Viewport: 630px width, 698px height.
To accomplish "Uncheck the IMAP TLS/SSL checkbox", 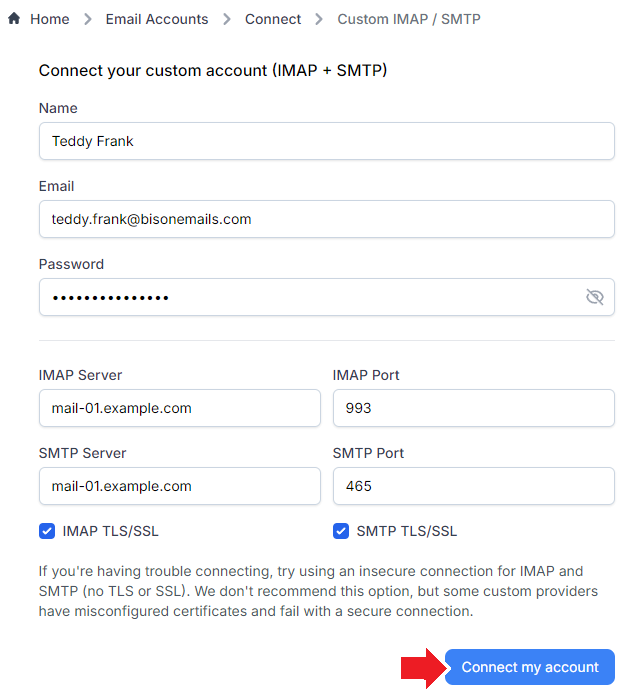I will 47,531.
